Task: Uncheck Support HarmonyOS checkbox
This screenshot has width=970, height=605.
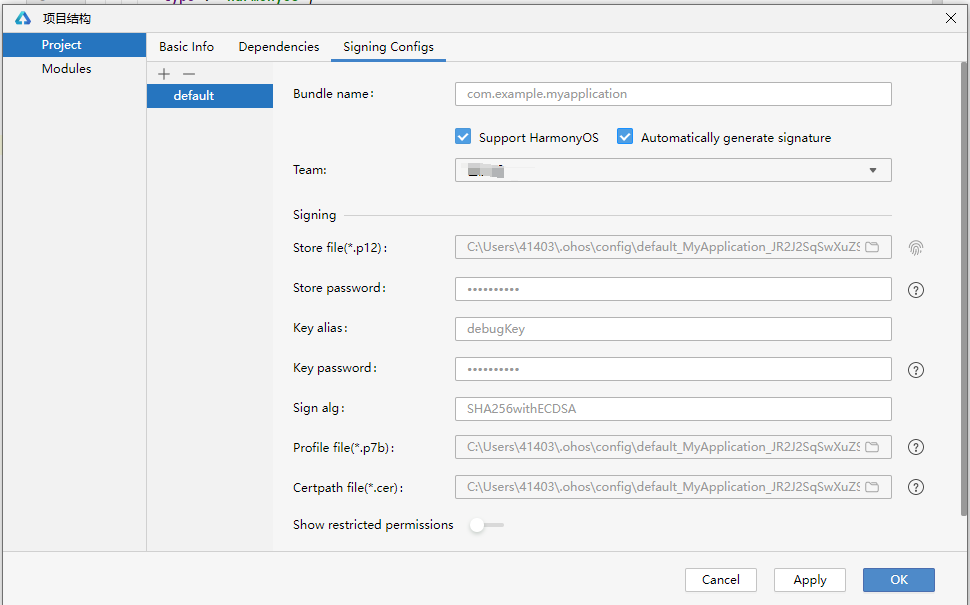Action: (463, 137)
